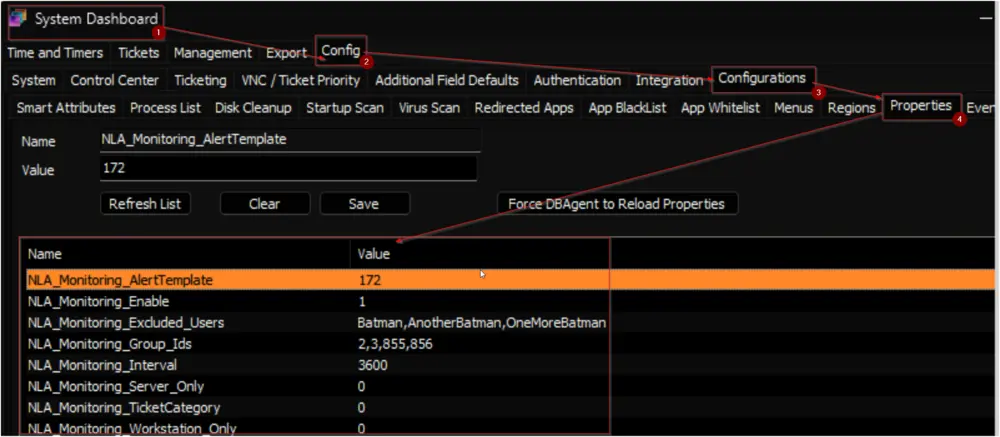
Task: Minimize the System Dashboard window
Action: click(986, 20)
